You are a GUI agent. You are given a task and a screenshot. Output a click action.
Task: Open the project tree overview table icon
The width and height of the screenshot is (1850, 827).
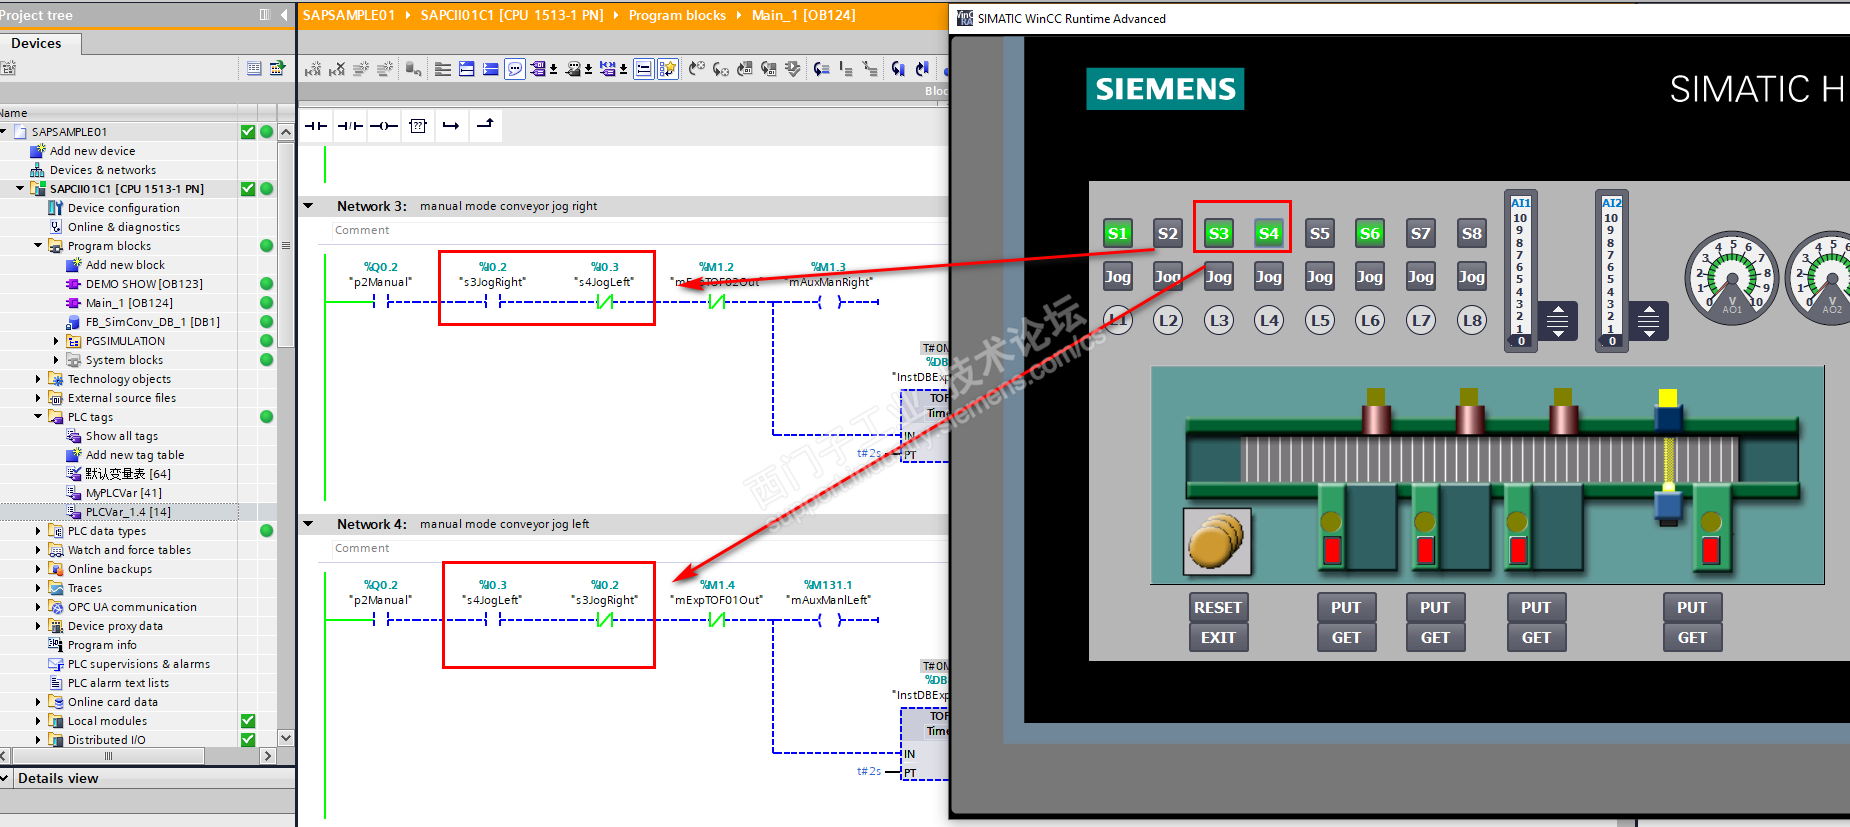[x=254, y=68]
